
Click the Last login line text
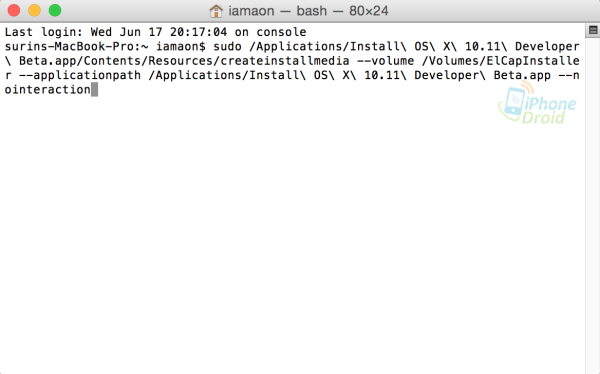(x=155, y=32)
